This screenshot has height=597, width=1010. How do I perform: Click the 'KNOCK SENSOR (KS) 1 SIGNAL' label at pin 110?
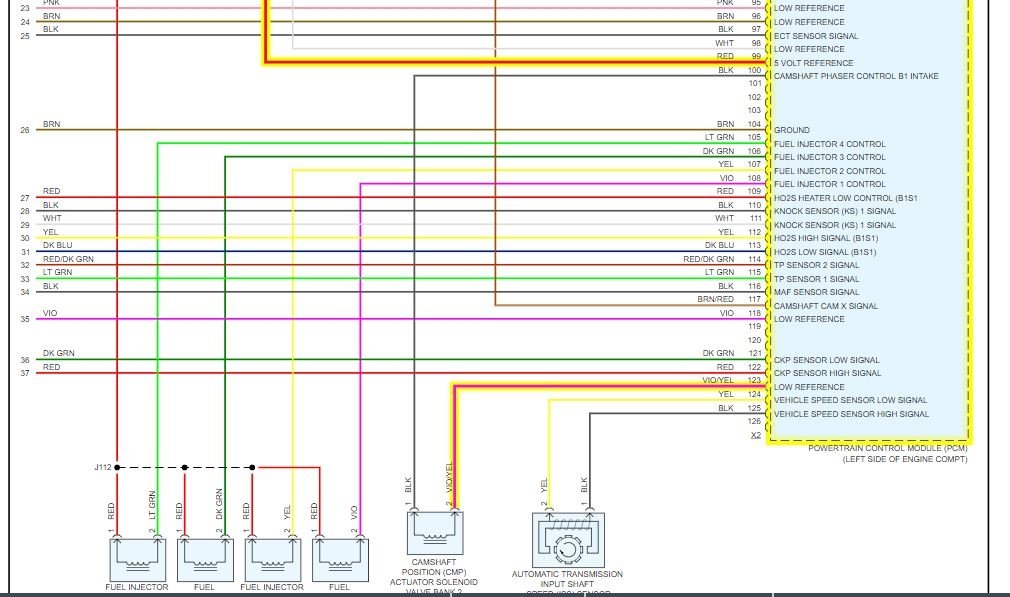[x=835, y=211]
